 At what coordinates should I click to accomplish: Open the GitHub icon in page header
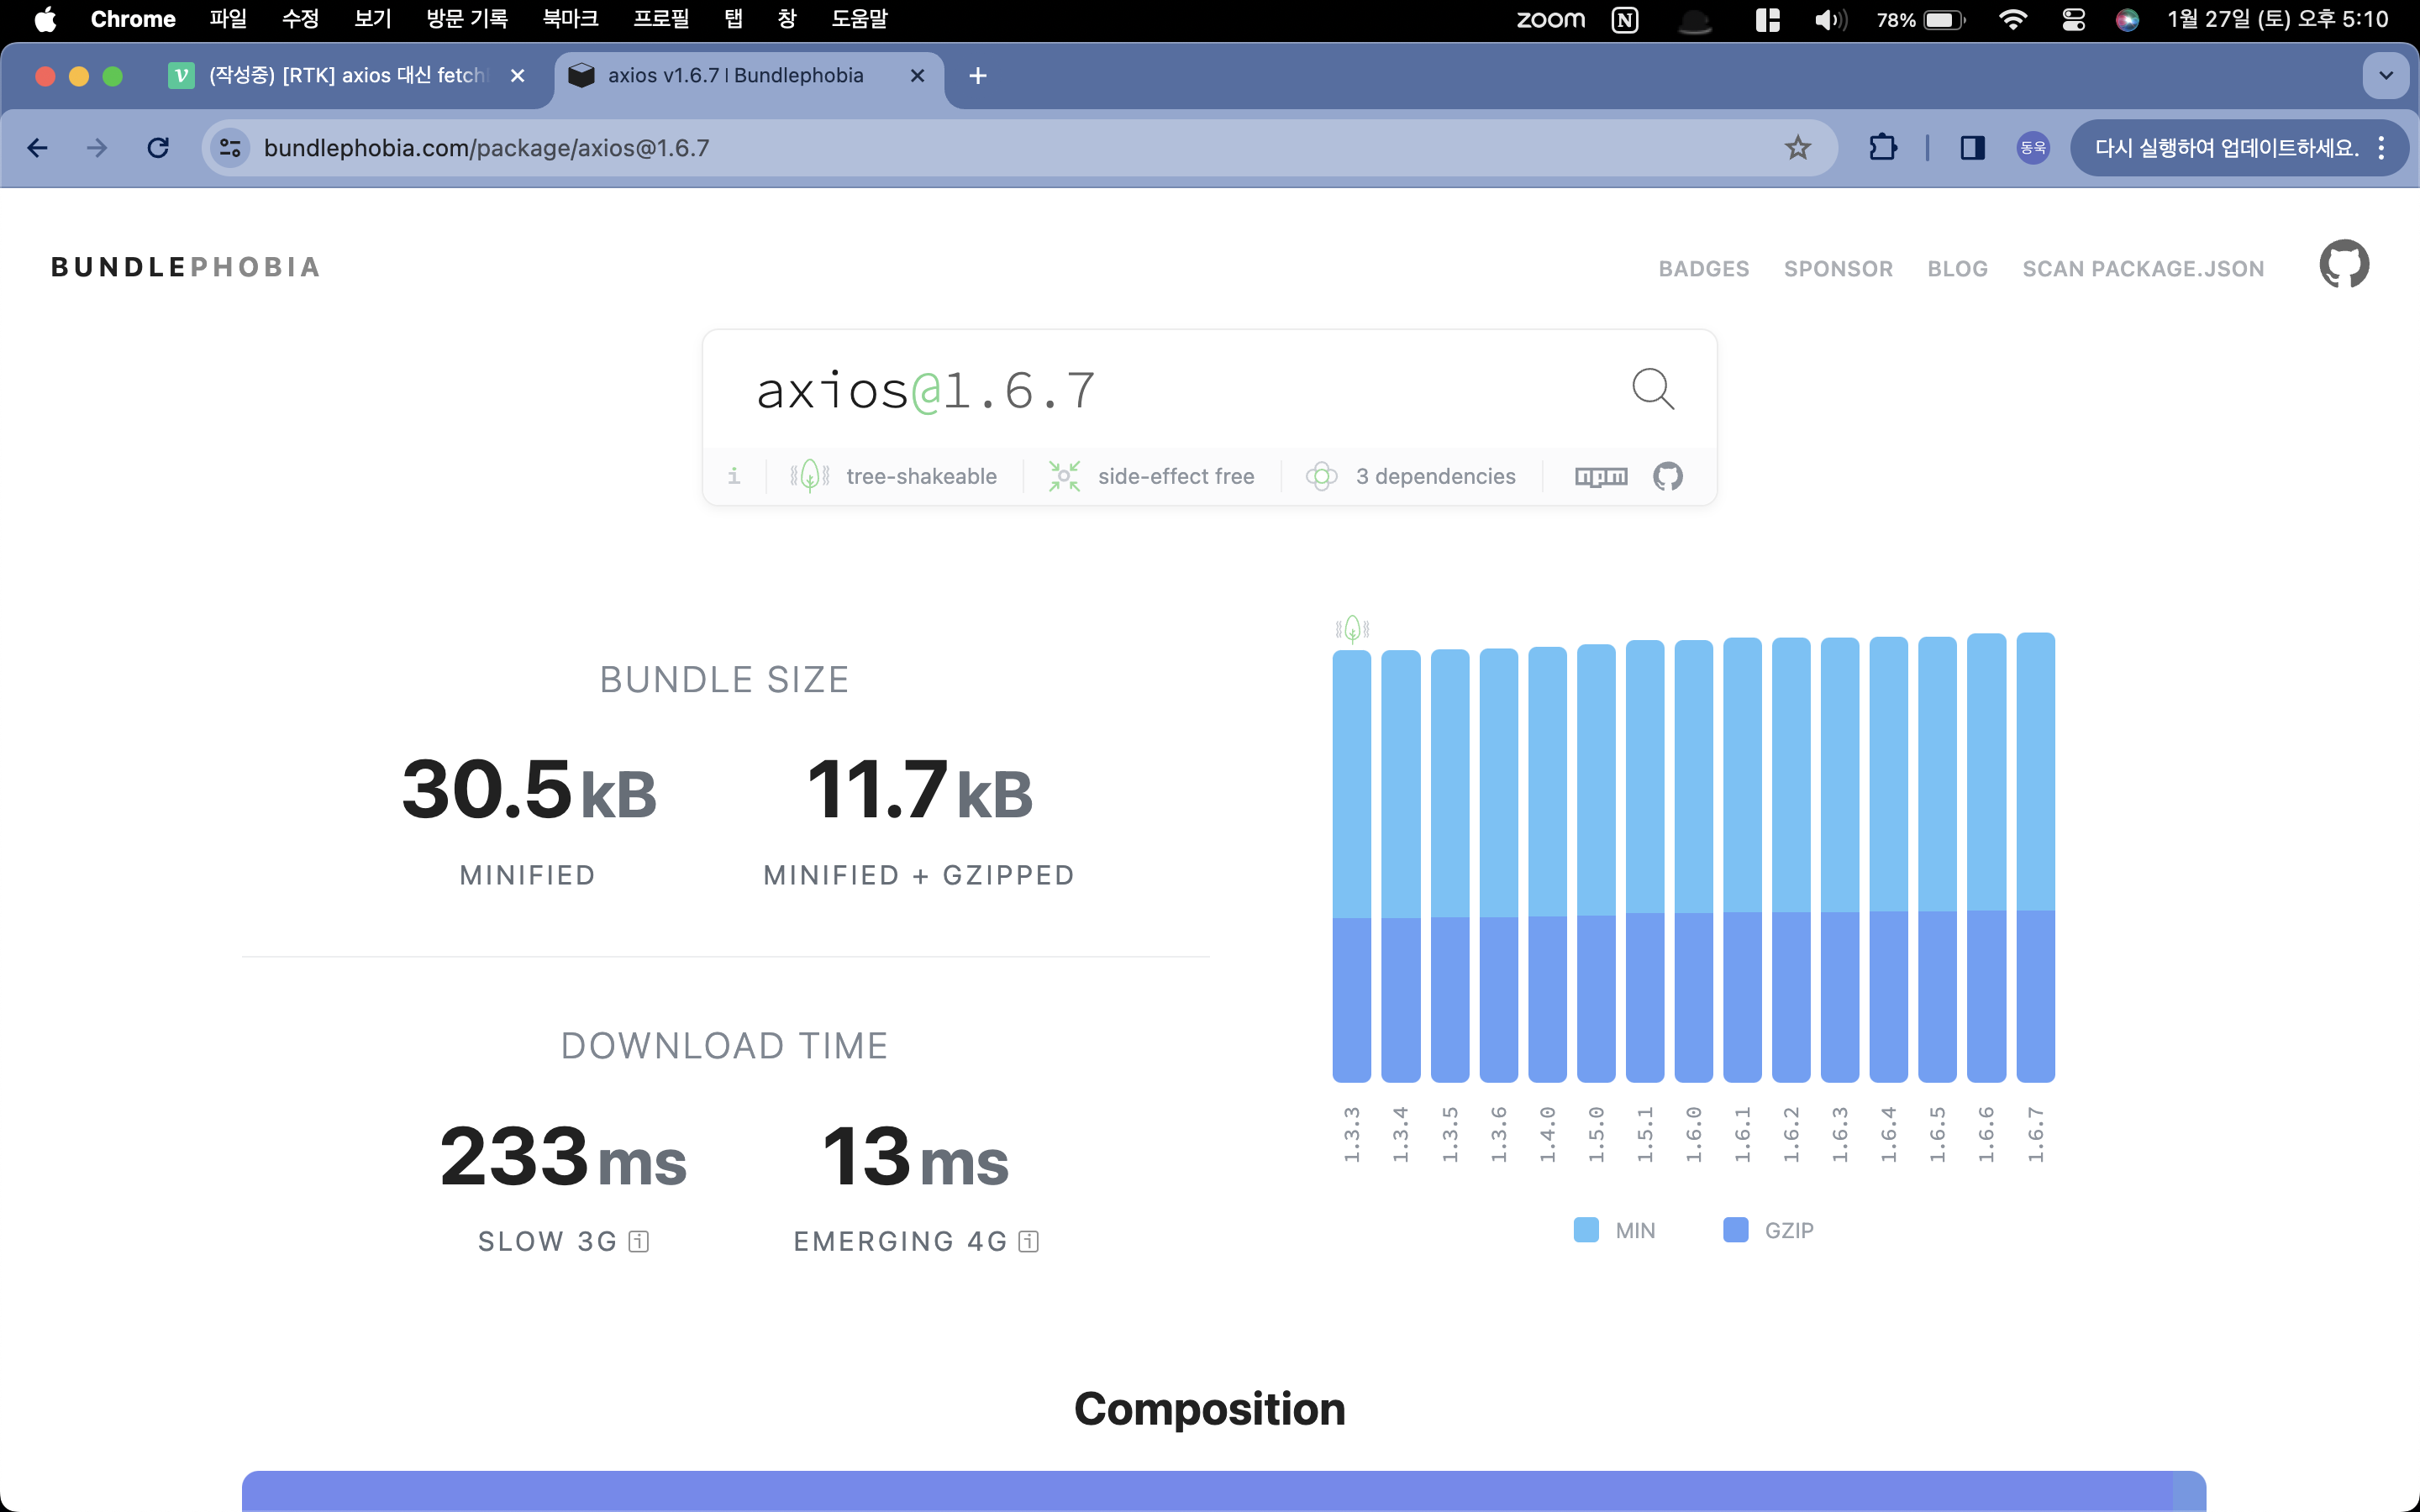[x=2343, y=265]
